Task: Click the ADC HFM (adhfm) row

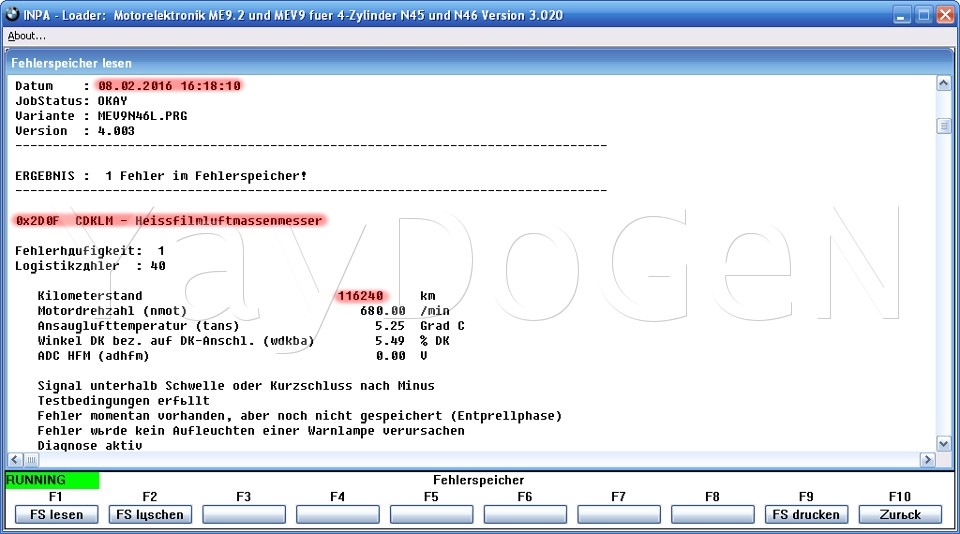Action: (x=233, y=356)
